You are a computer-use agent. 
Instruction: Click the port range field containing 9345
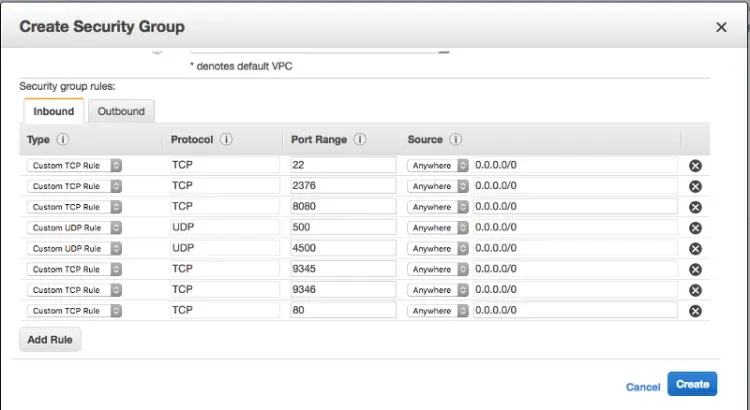[343, 269]
